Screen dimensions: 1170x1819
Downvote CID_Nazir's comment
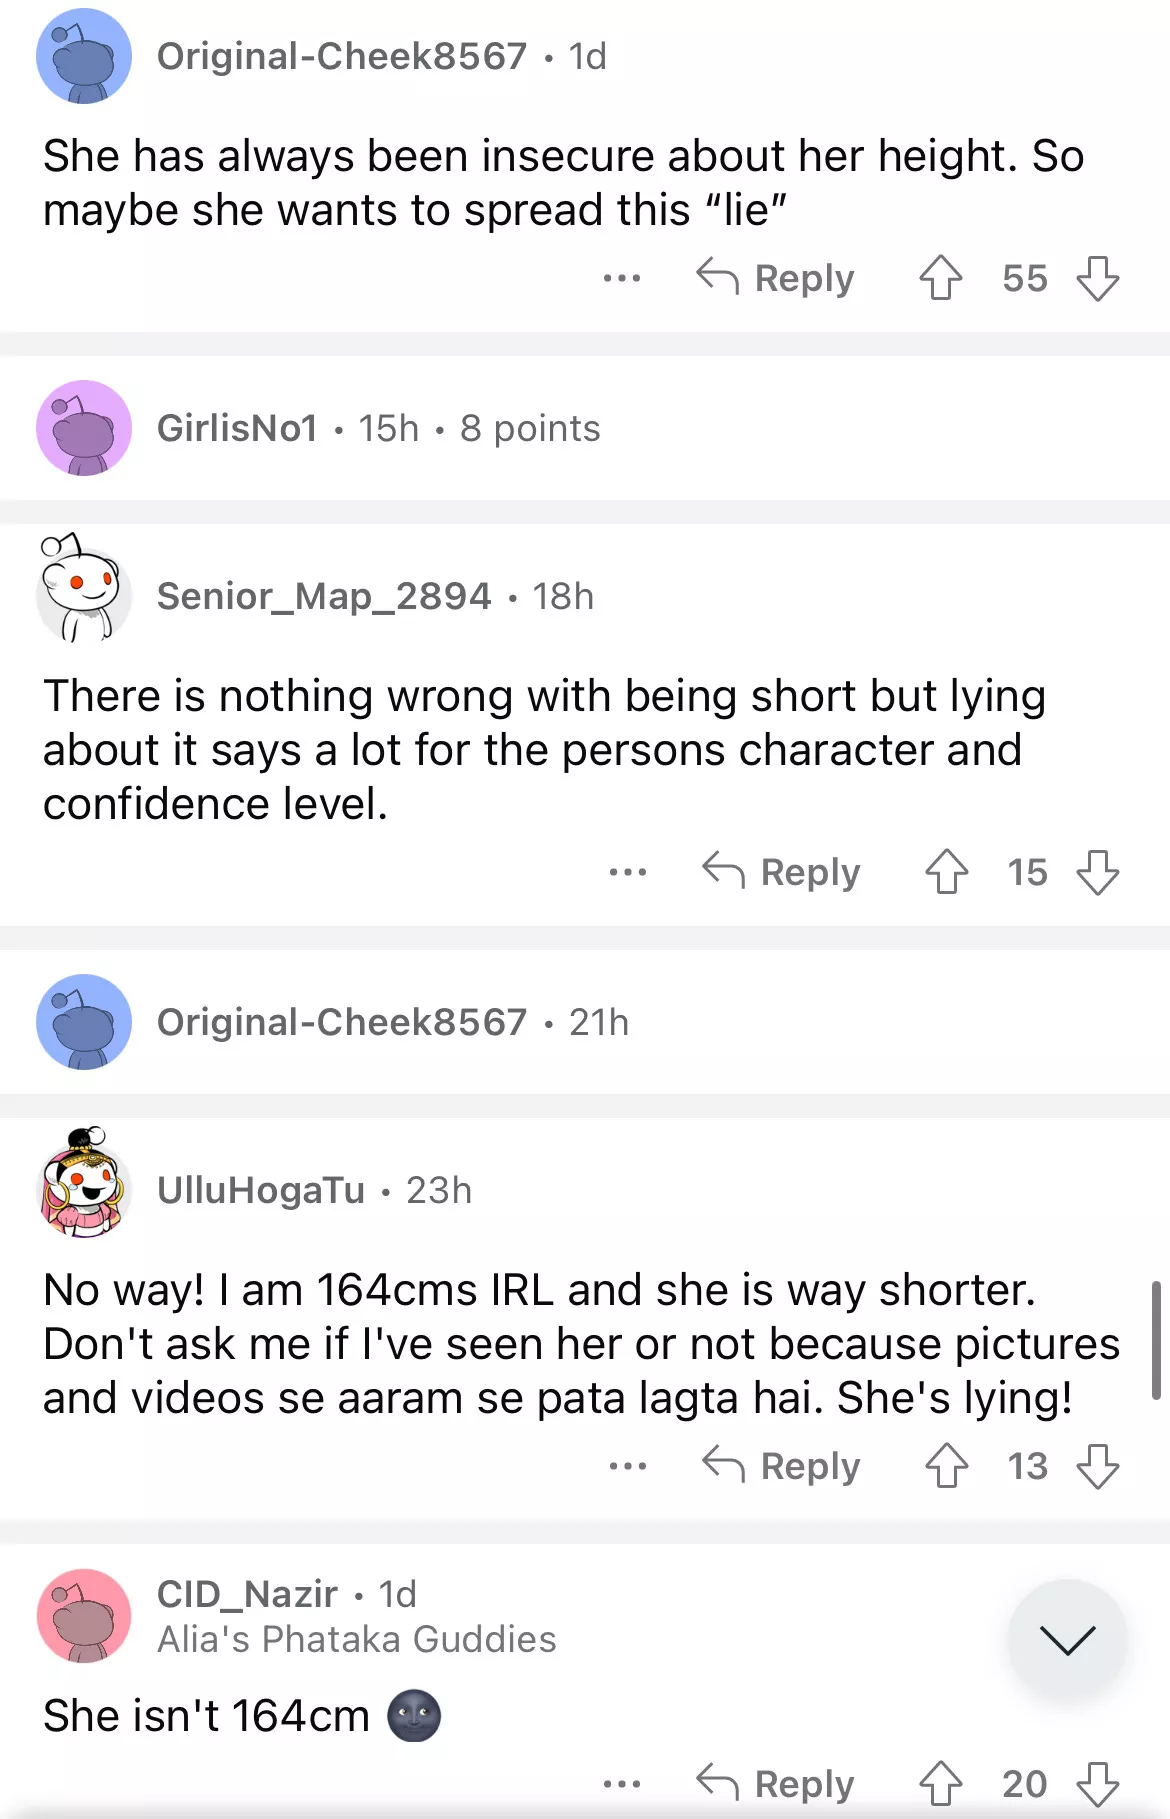tap(1097, 1783)
